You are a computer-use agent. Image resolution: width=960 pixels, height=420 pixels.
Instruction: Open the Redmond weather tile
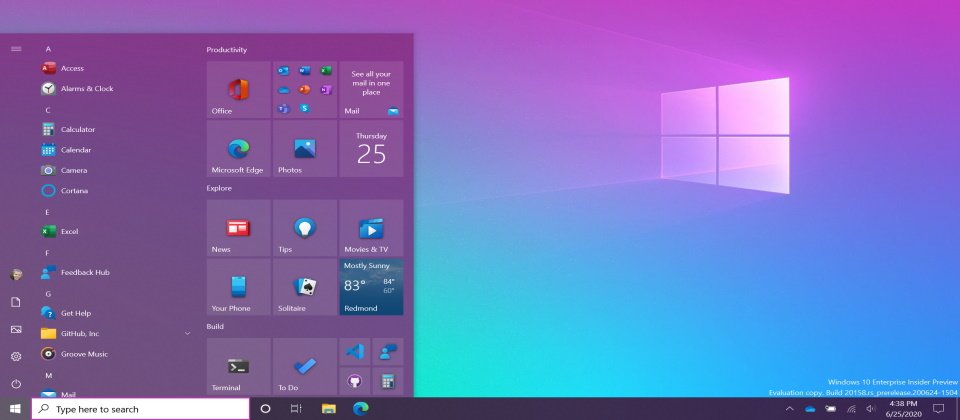click(x=371, y=287)
